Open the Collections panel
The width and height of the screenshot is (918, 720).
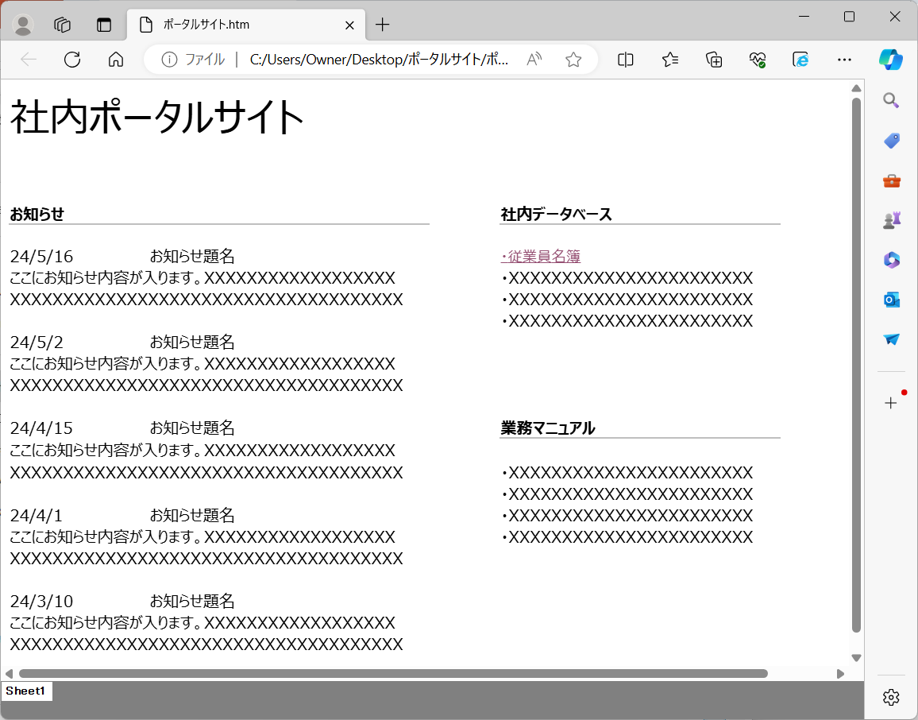(714, 60)
